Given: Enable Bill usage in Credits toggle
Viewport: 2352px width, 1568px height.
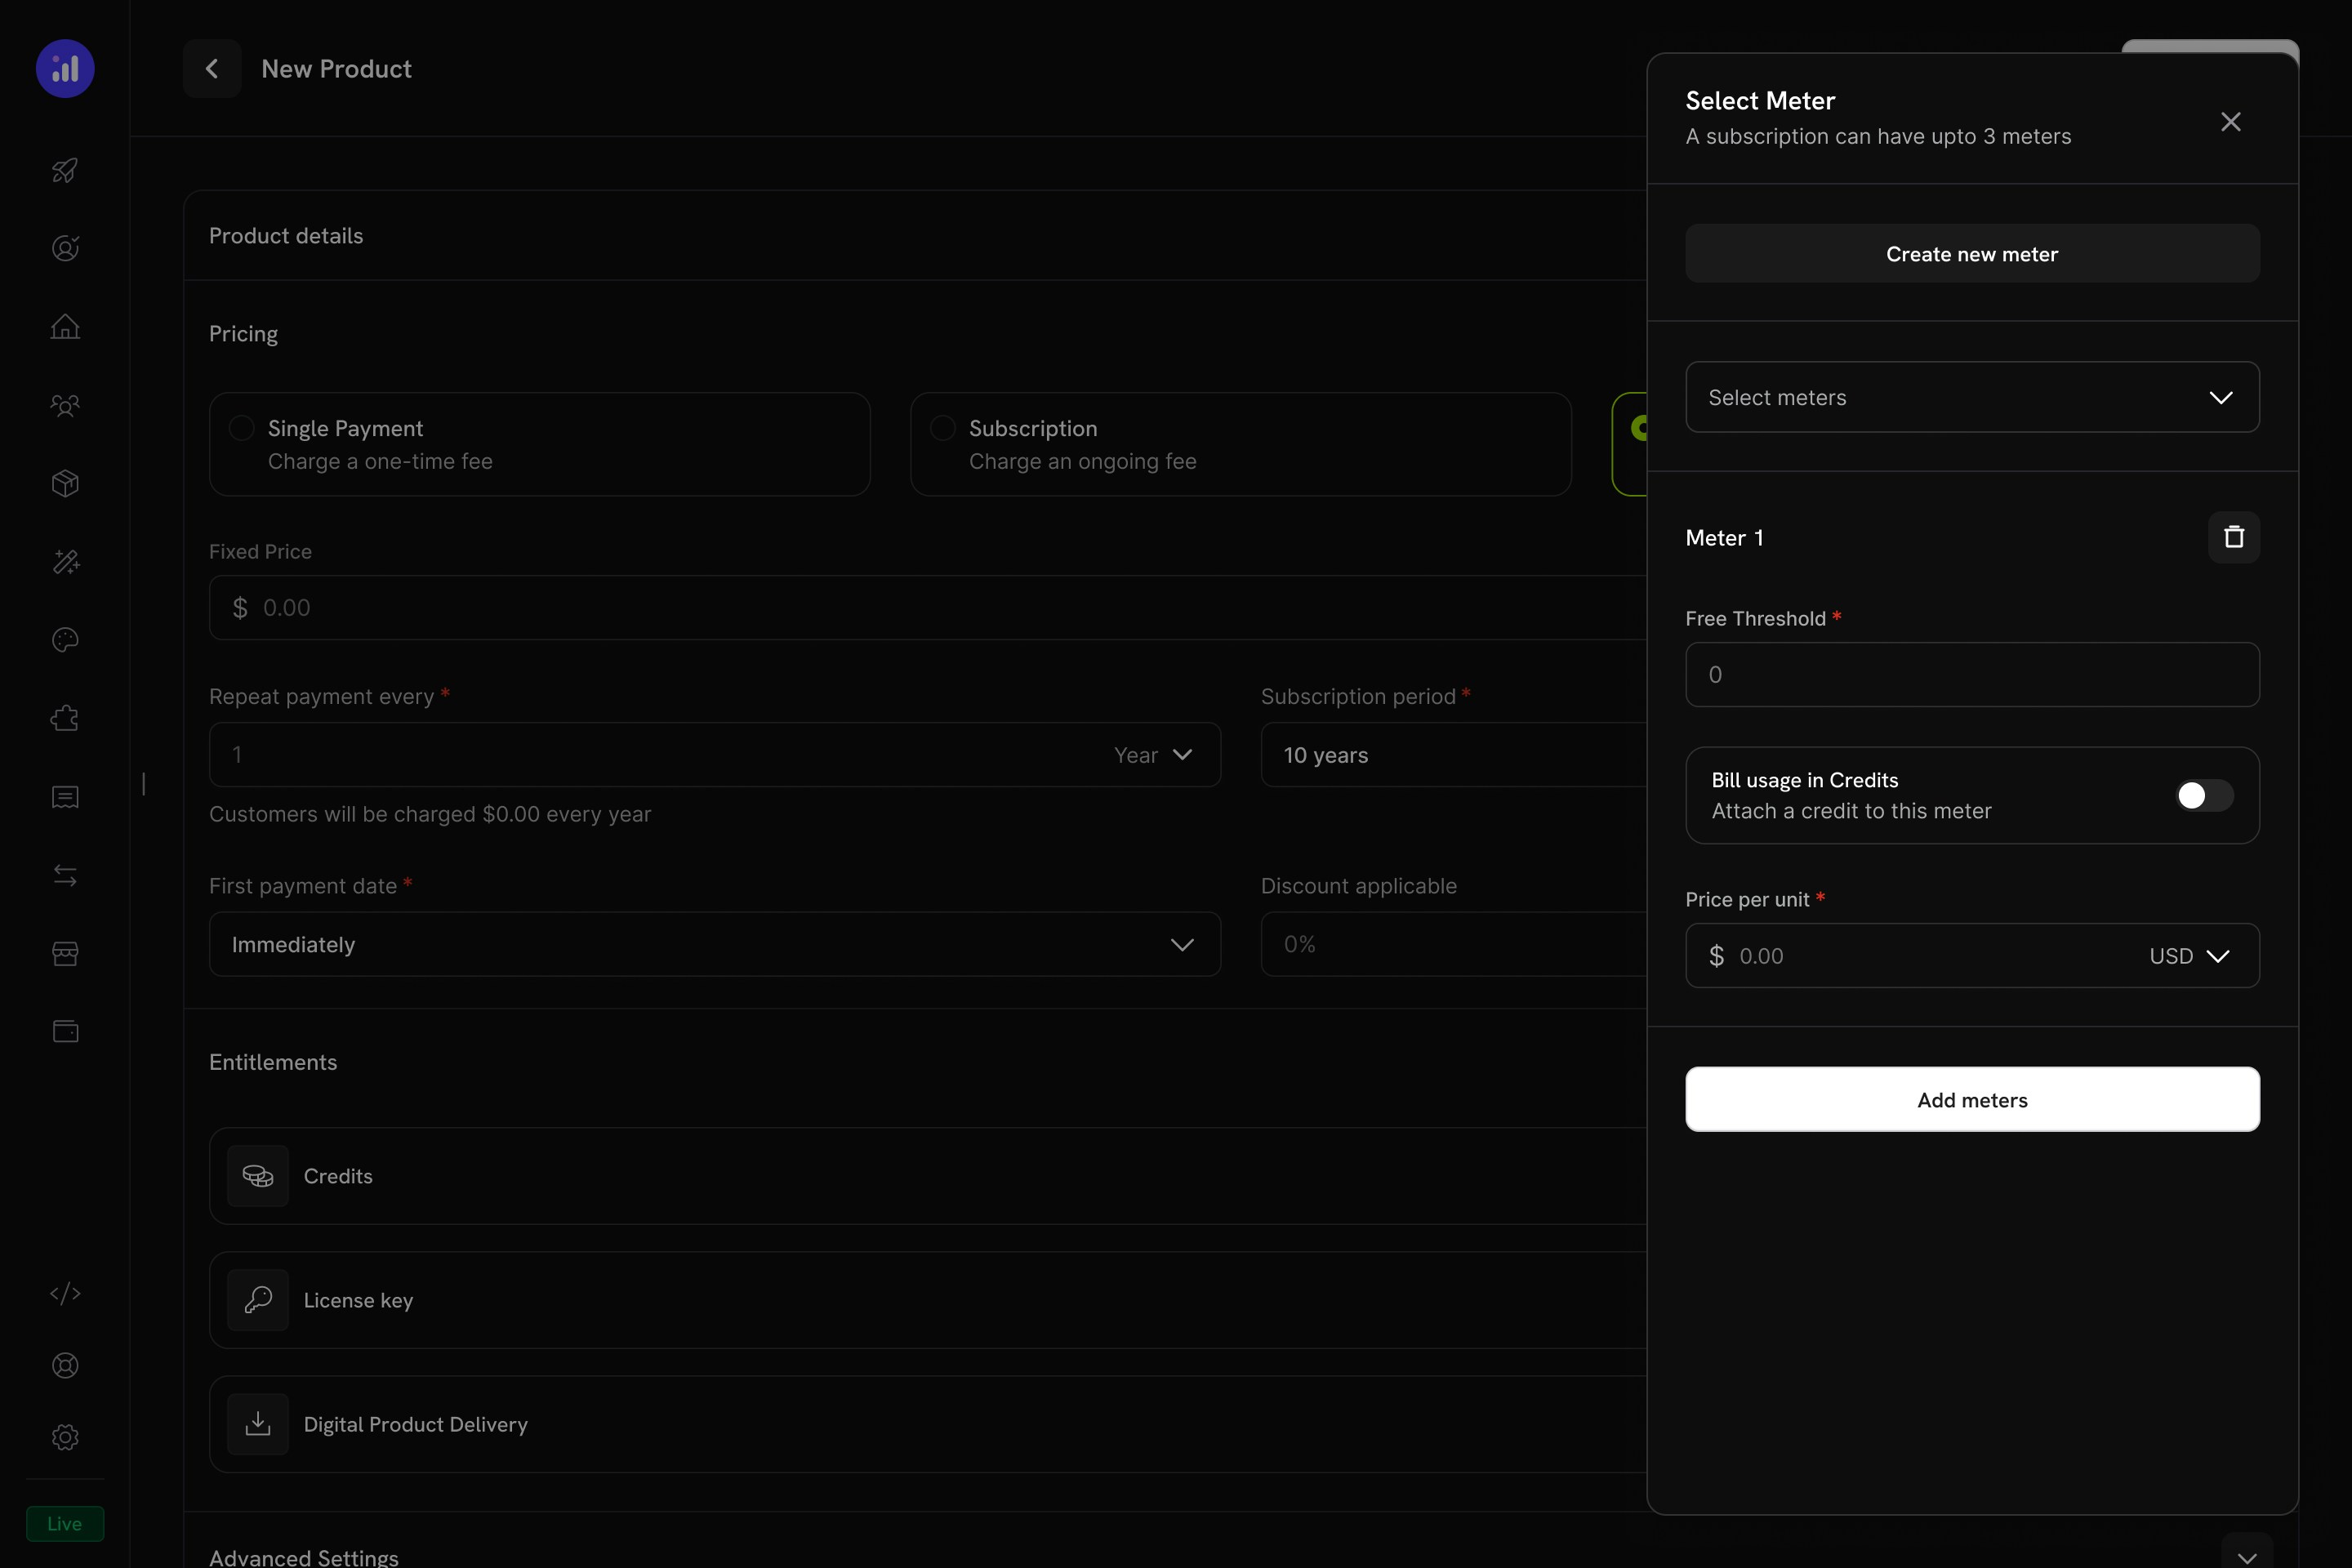Looking at the screenshot, I should click(x=2203, y=795).
